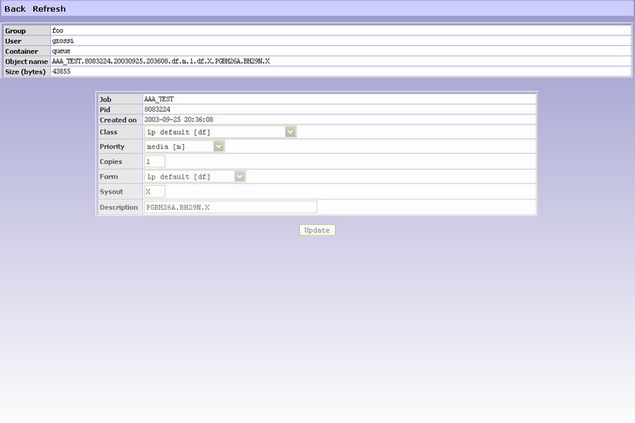This screenshot has width=635, height=423.
Task: Click the Object name value text
Action: [x=160, y=61]
